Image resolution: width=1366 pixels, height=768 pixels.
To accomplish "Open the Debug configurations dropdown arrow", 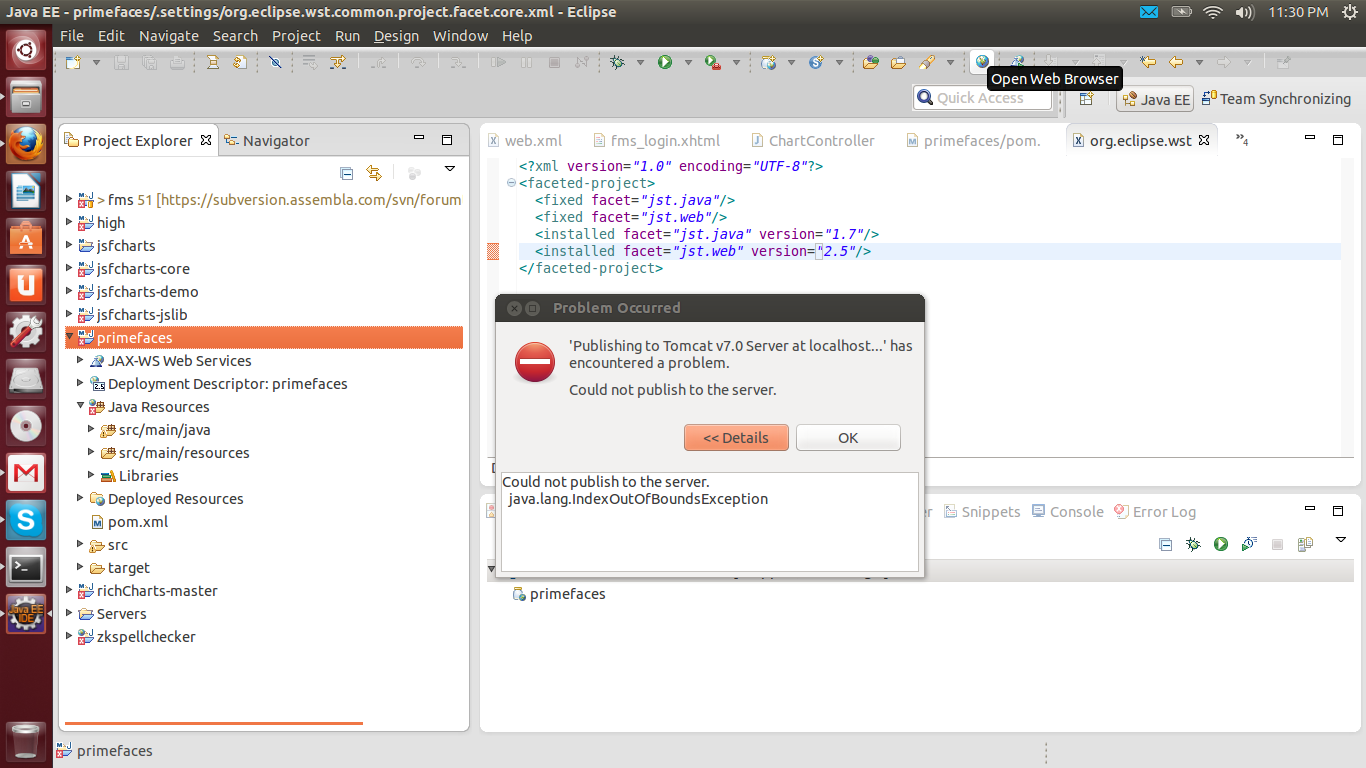I will click(640, 62).
